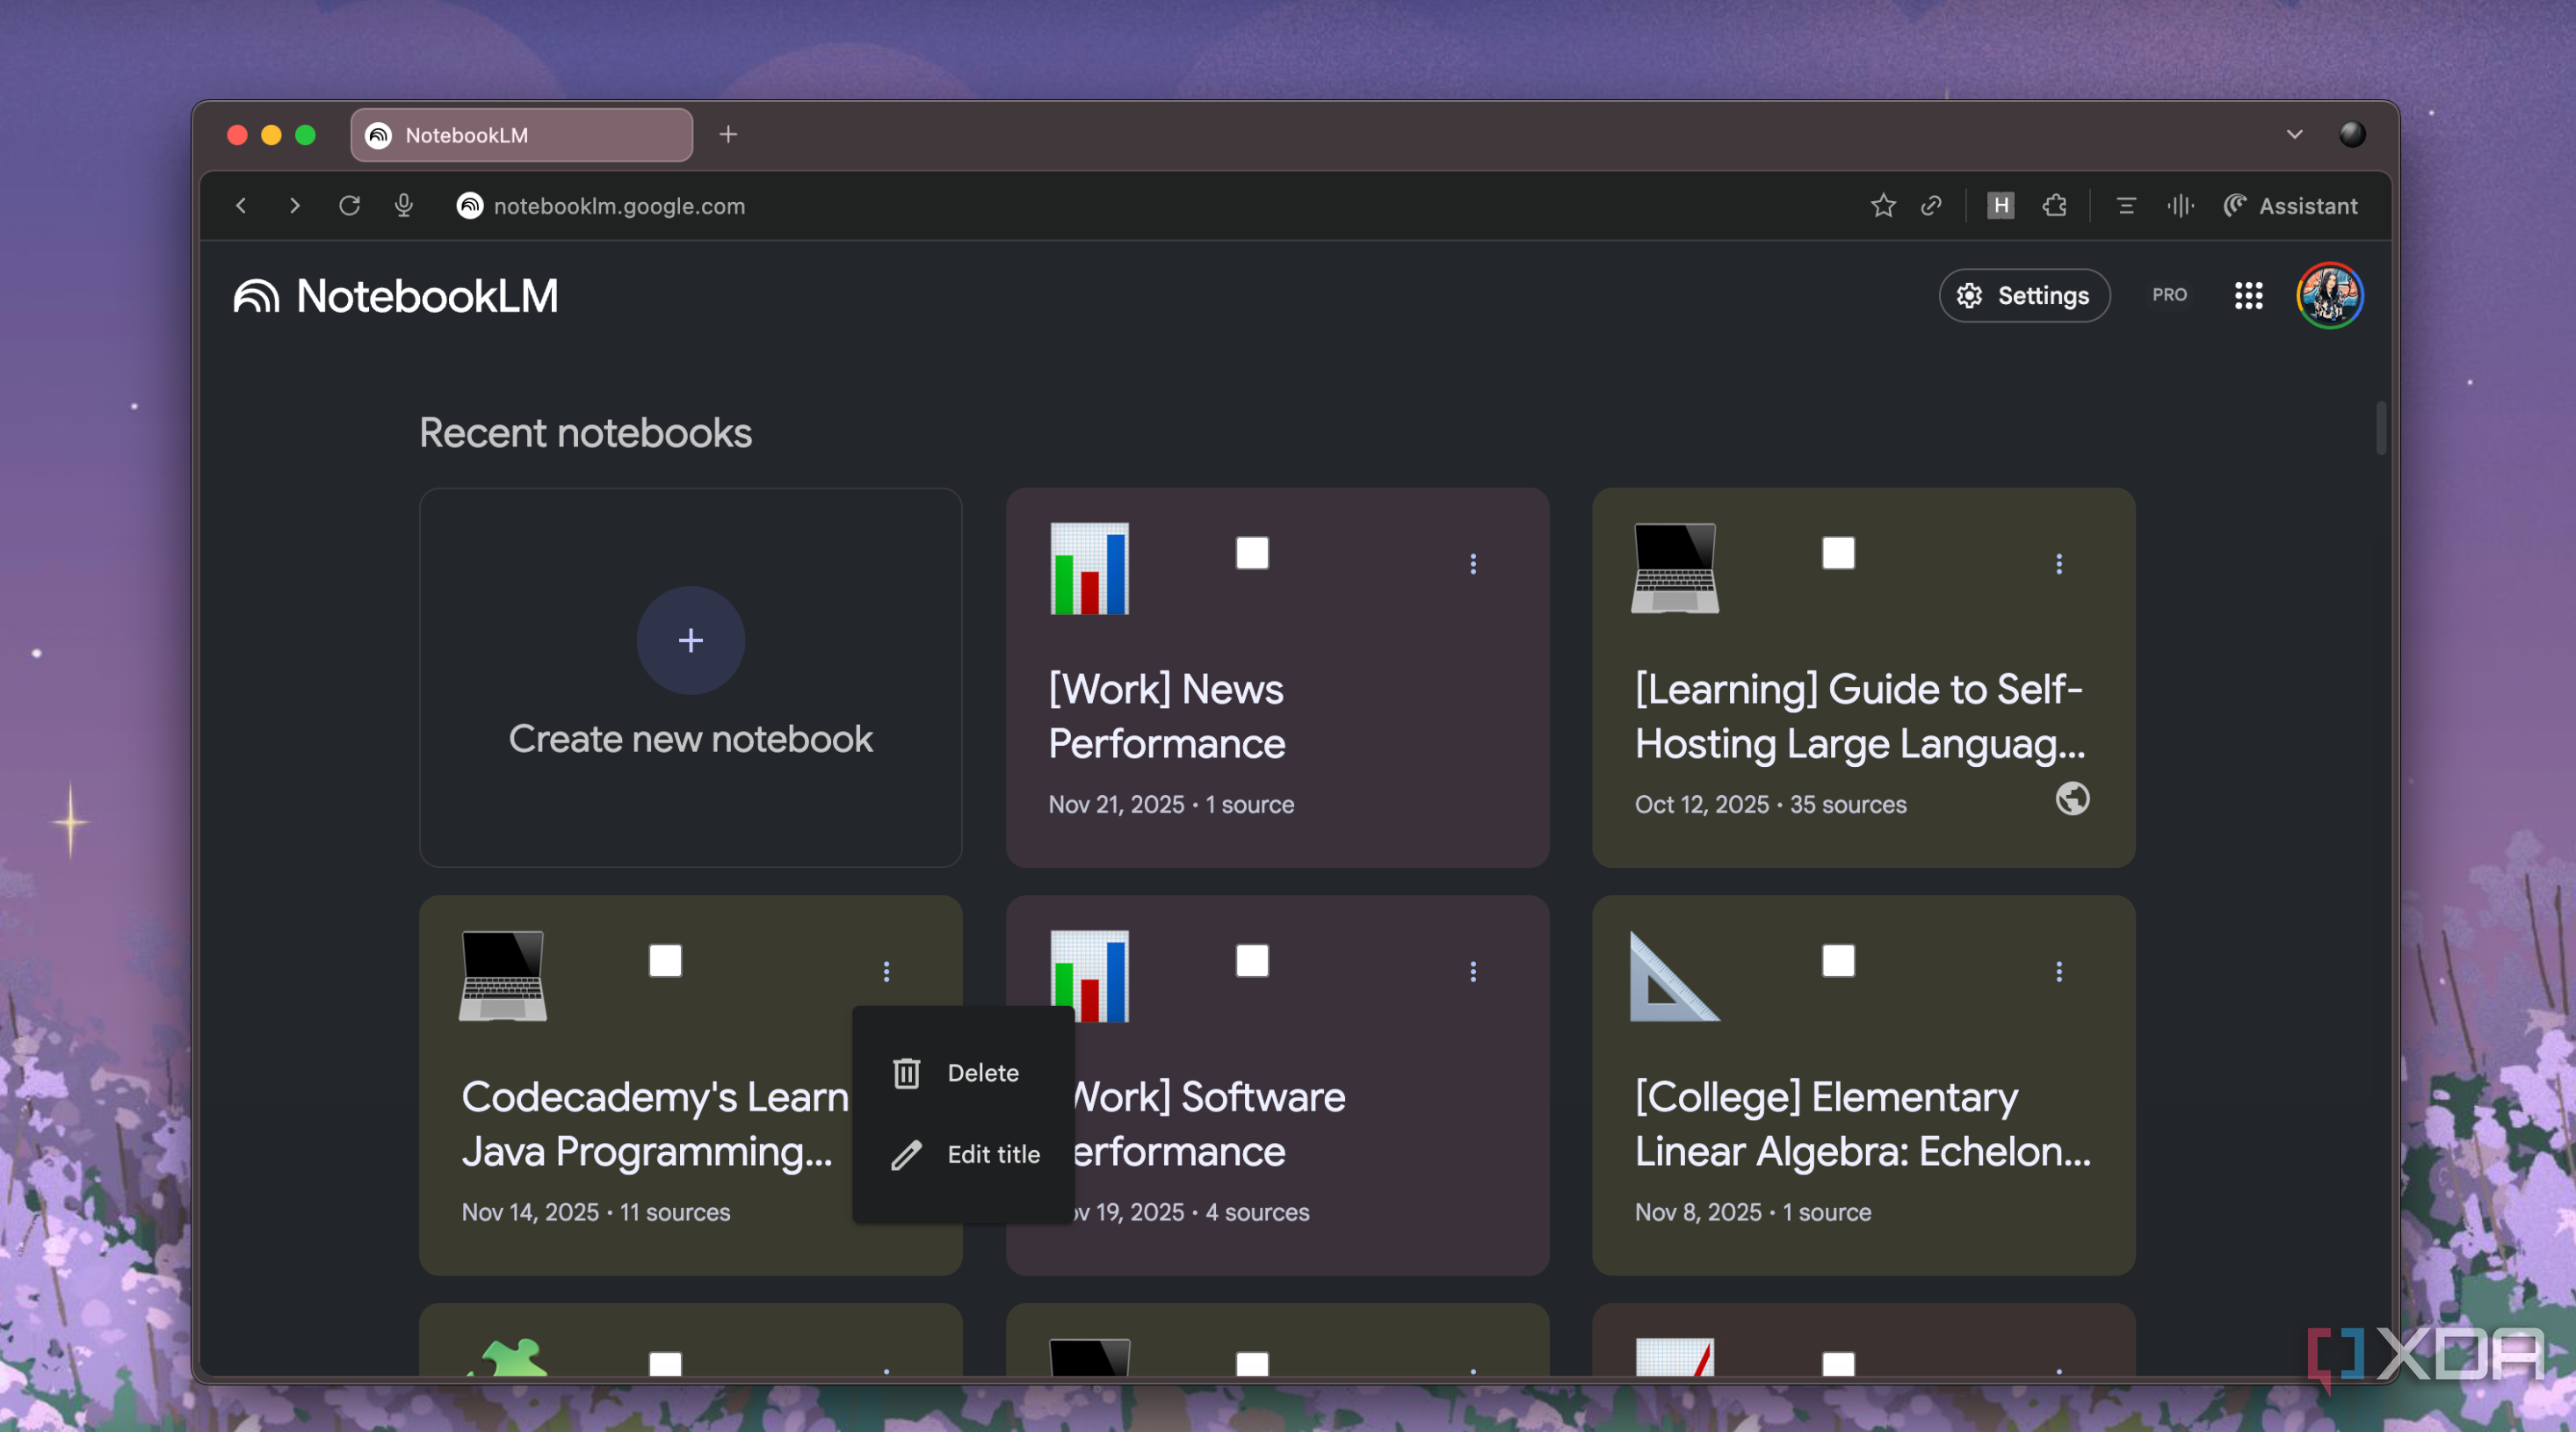Tick the checkbox on the Software Performance card
The image size is (2576, 1432).
click(x=1251, y=961)
